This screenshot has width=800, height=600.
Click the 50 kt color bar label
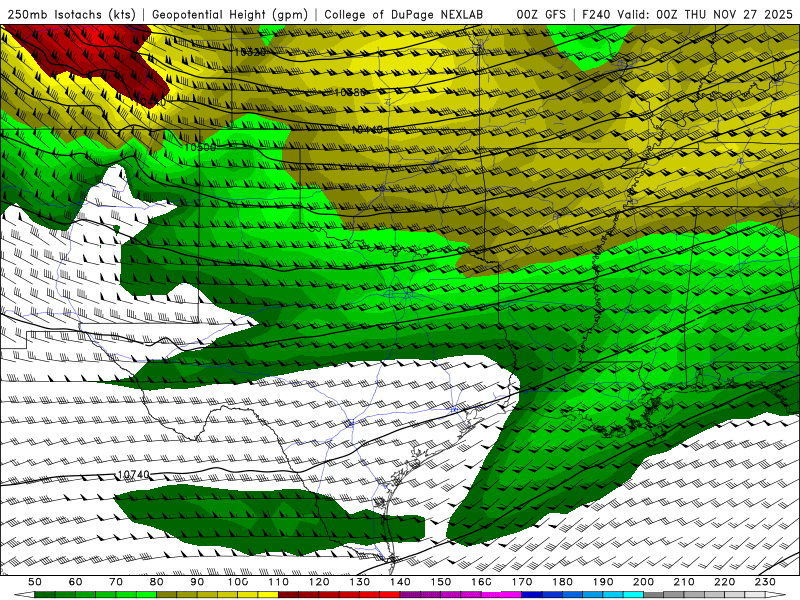pyautogui.click(x=34, y=582)
